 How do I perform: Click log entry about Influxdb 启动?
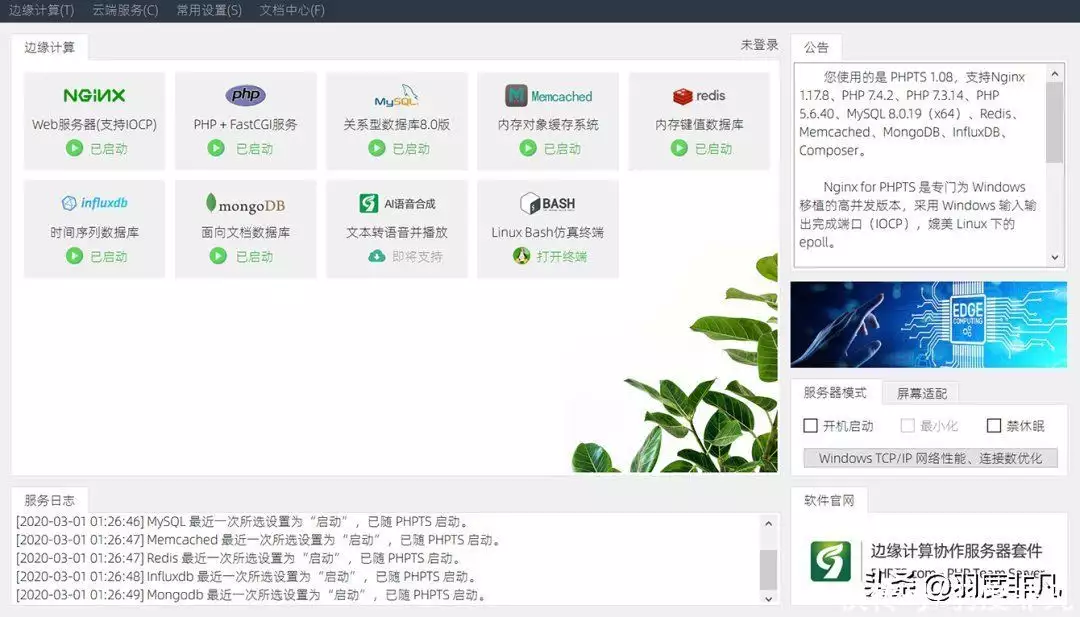(247, 576)
